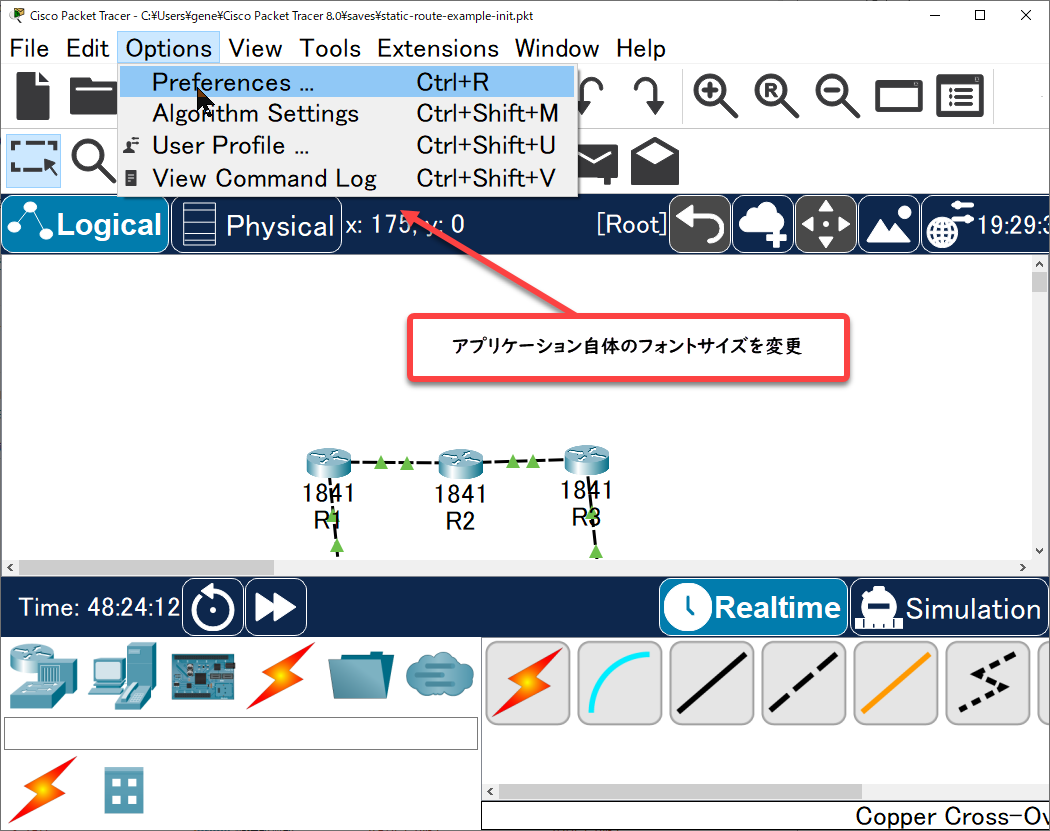This screenshot has width=1050, height=831.
Task: Click router R2 in the workspace
Action: point(460,464)
